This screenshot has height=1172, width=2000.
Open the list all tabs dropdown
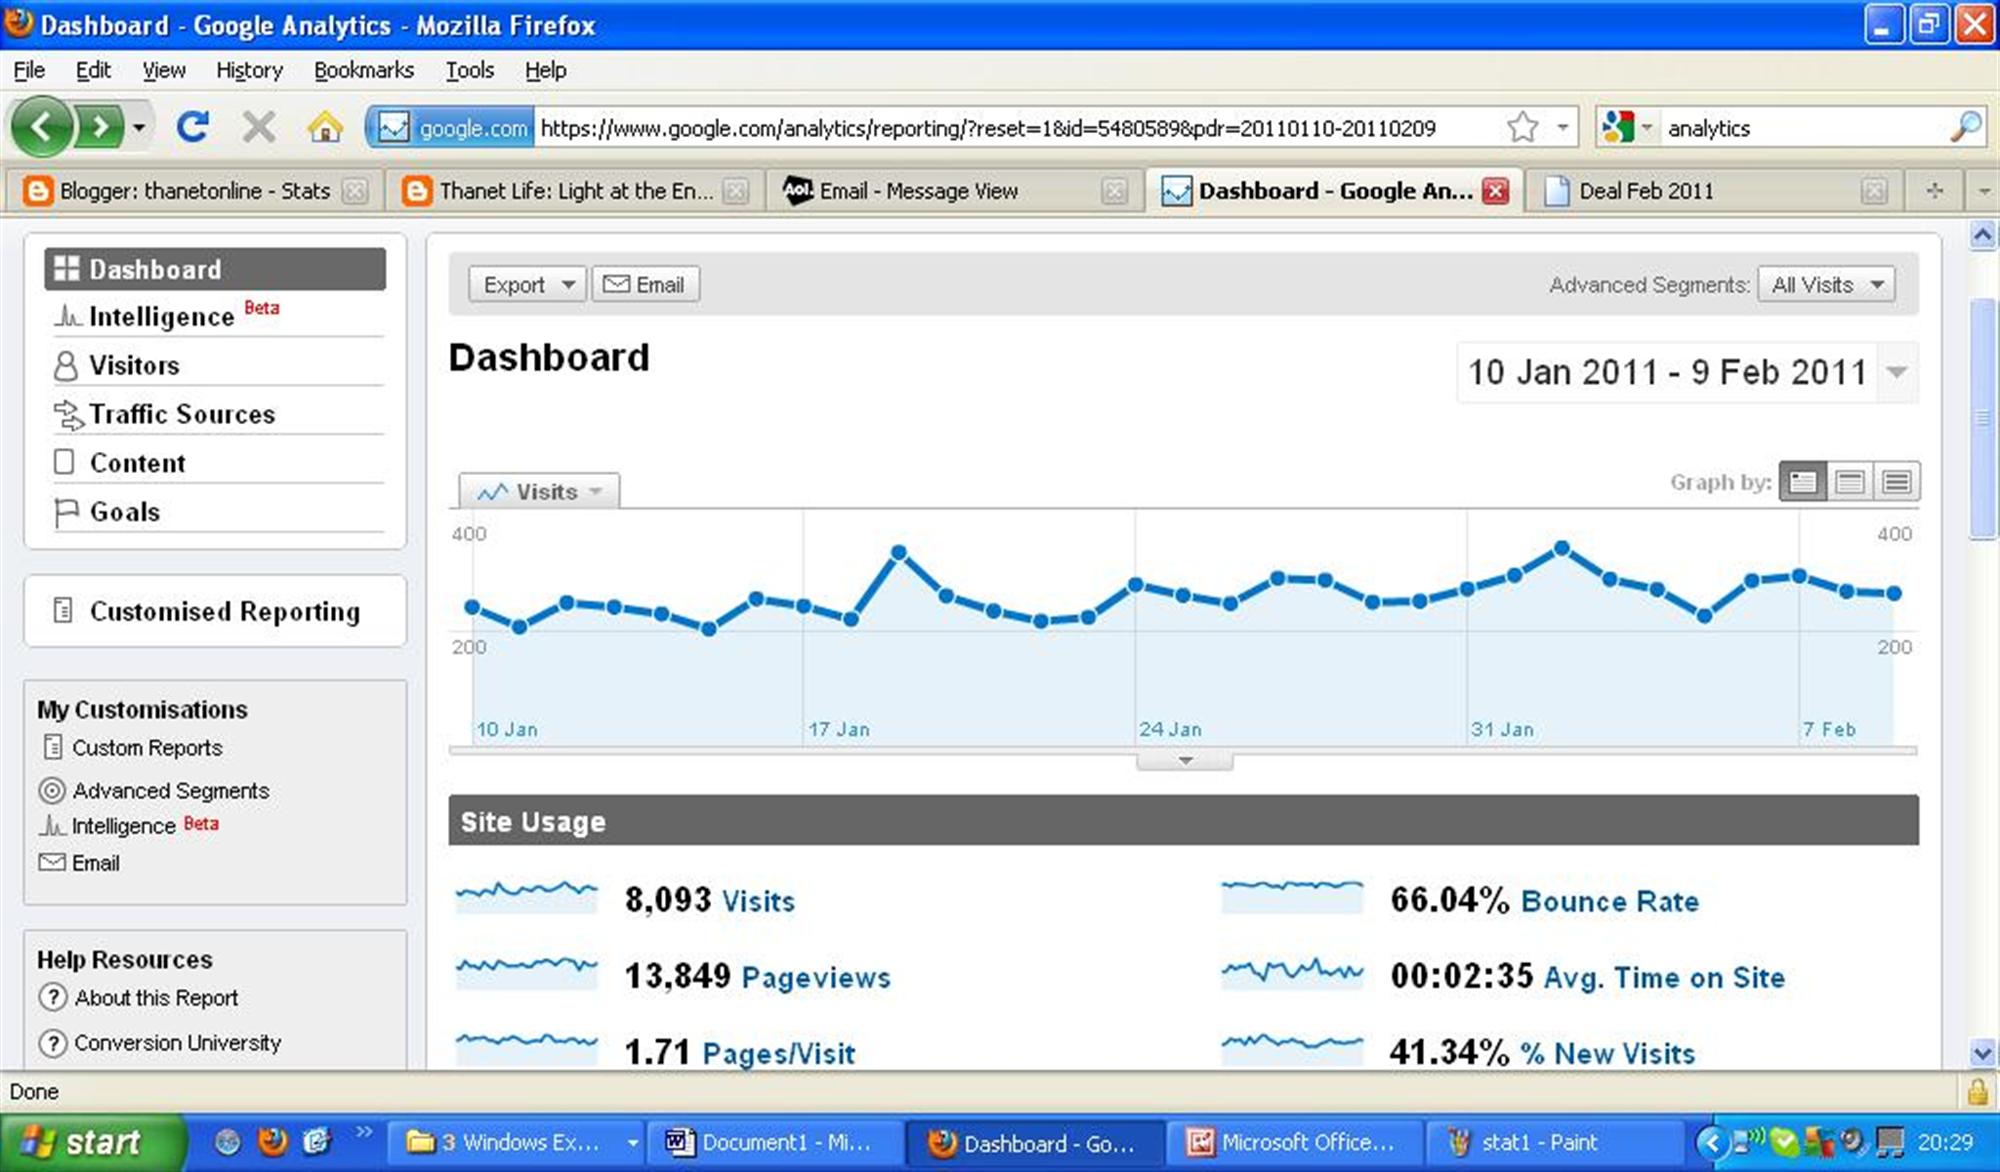pos(1983,190)
